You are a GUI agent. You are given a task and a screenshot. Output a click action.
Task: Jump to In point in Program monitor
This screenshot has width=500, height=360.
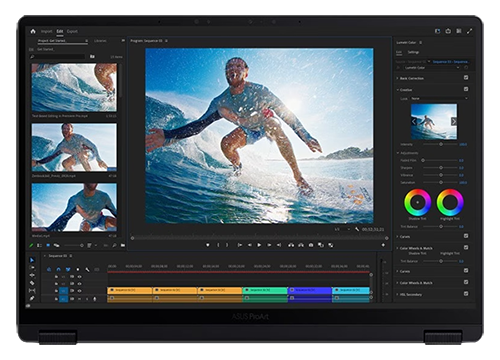(x=239, y=245)
